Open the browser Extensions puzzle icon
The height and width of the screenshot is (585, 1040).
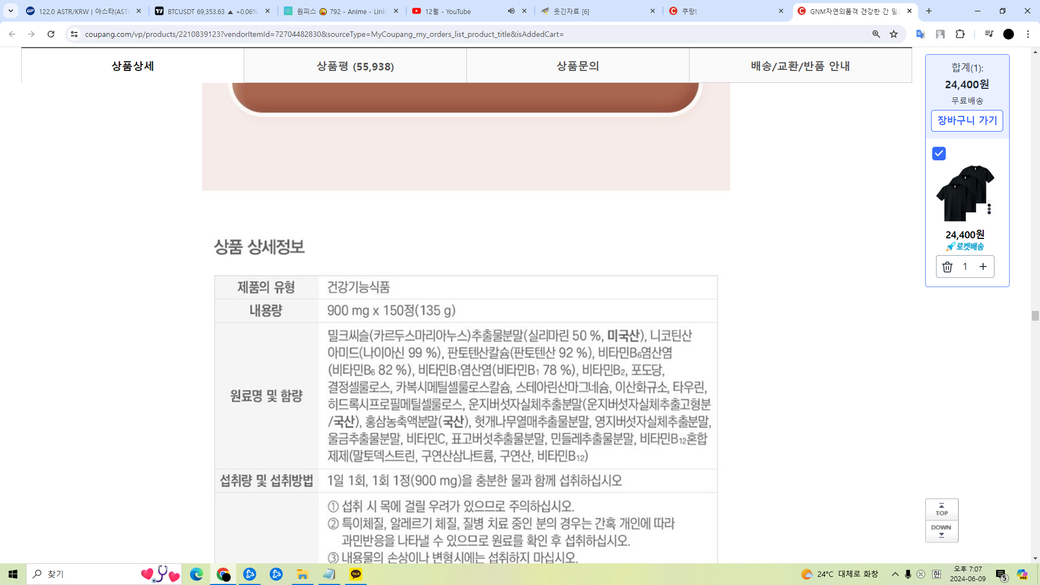tap(960, 34)
